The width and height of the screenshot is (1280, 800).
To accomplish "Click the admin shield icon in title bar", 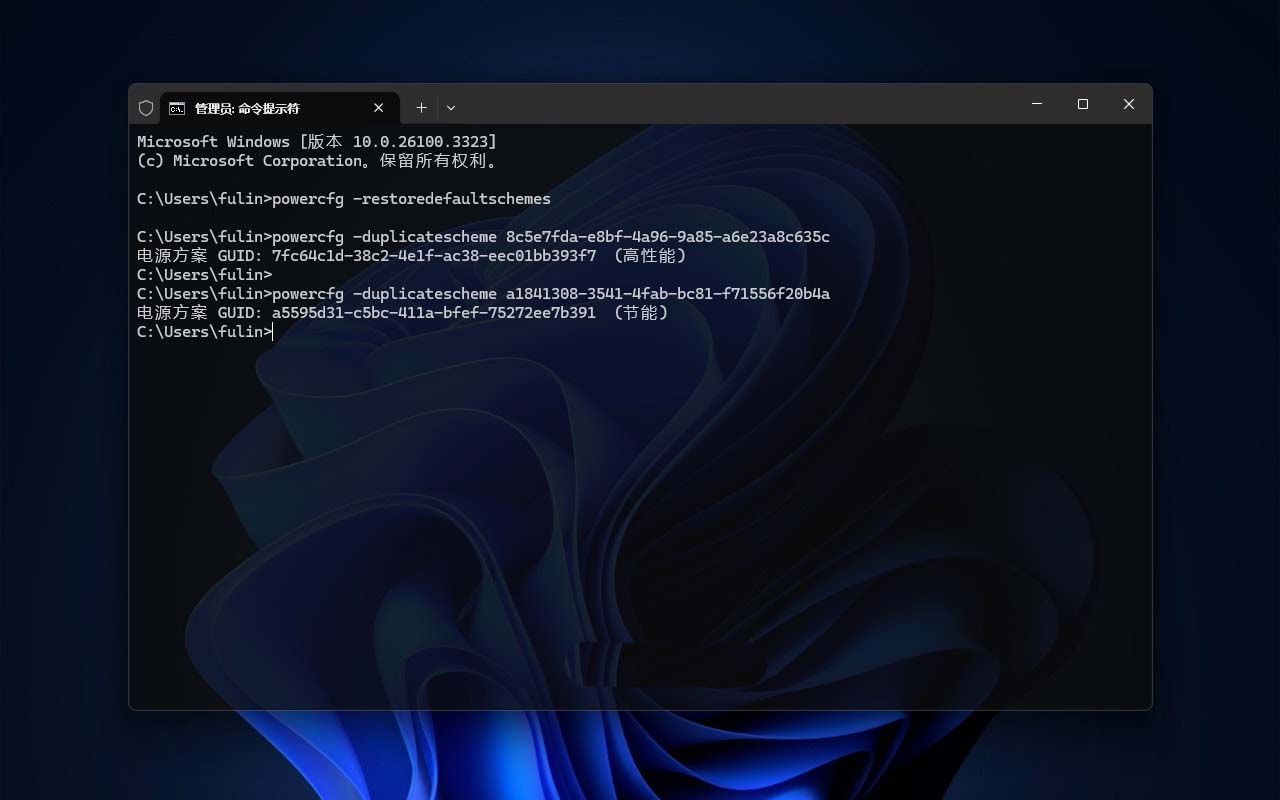I will 146,108.
